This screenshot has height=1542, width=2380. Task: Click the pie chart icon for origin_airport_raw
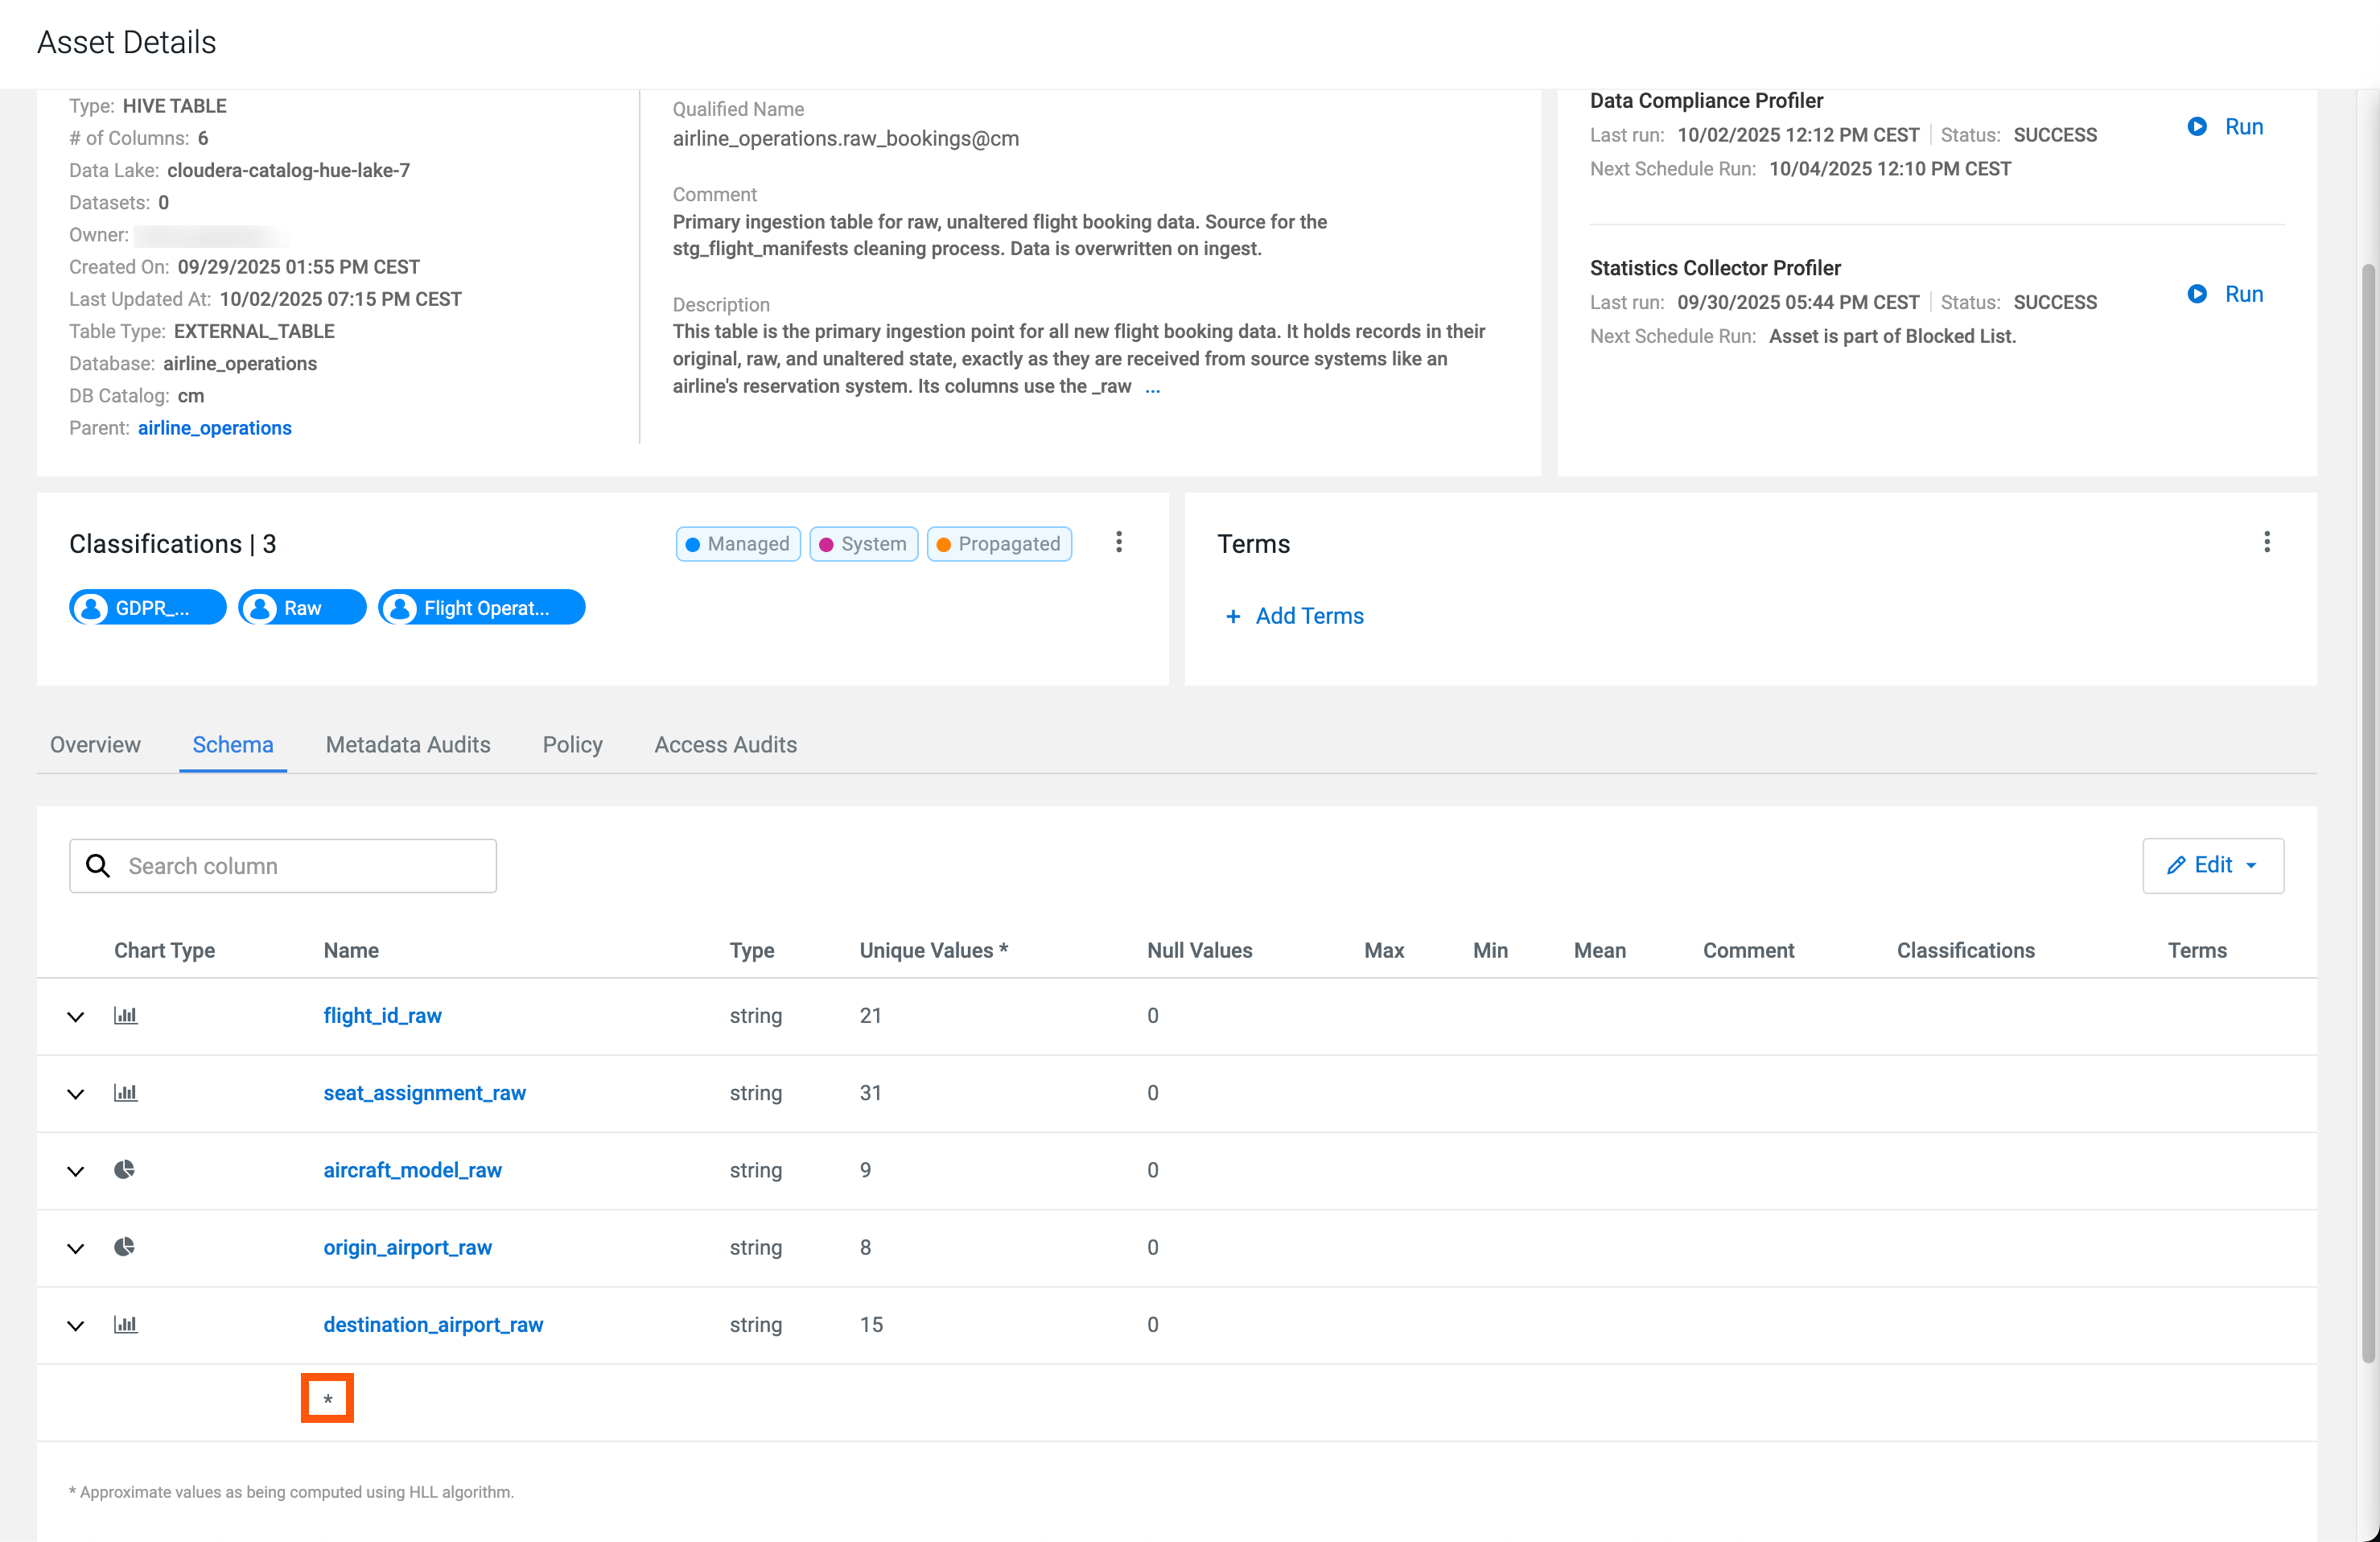124,1247
